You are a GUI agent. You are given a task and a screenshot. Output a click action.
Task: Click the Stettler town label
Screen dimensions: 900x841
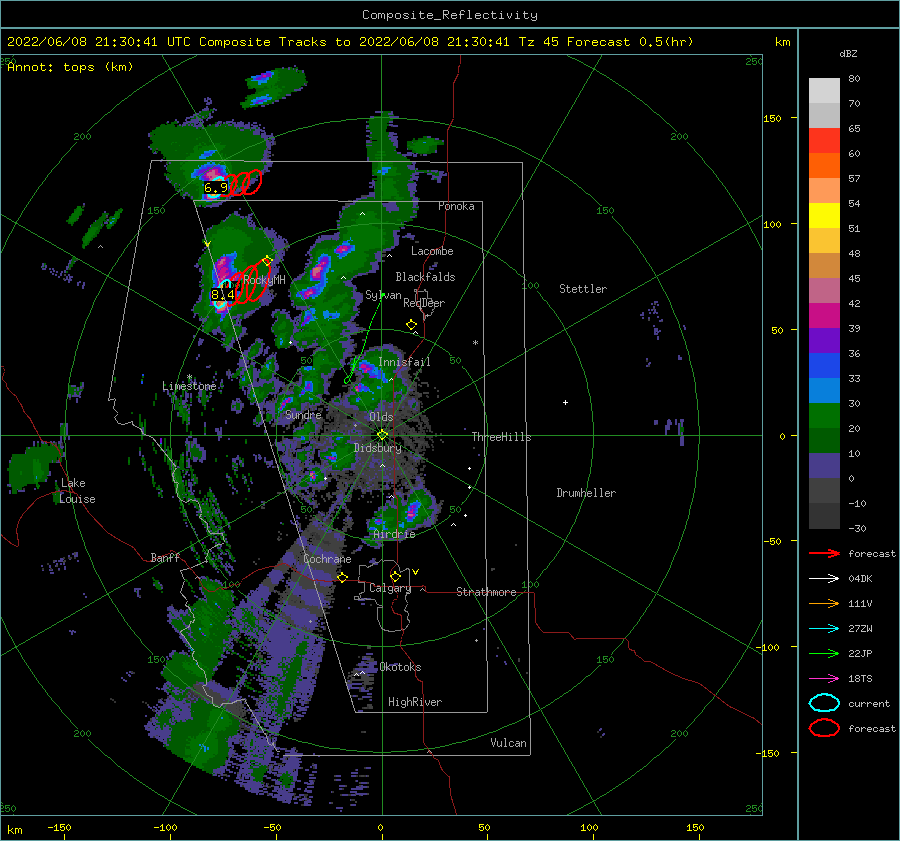(x=583, y=289)
